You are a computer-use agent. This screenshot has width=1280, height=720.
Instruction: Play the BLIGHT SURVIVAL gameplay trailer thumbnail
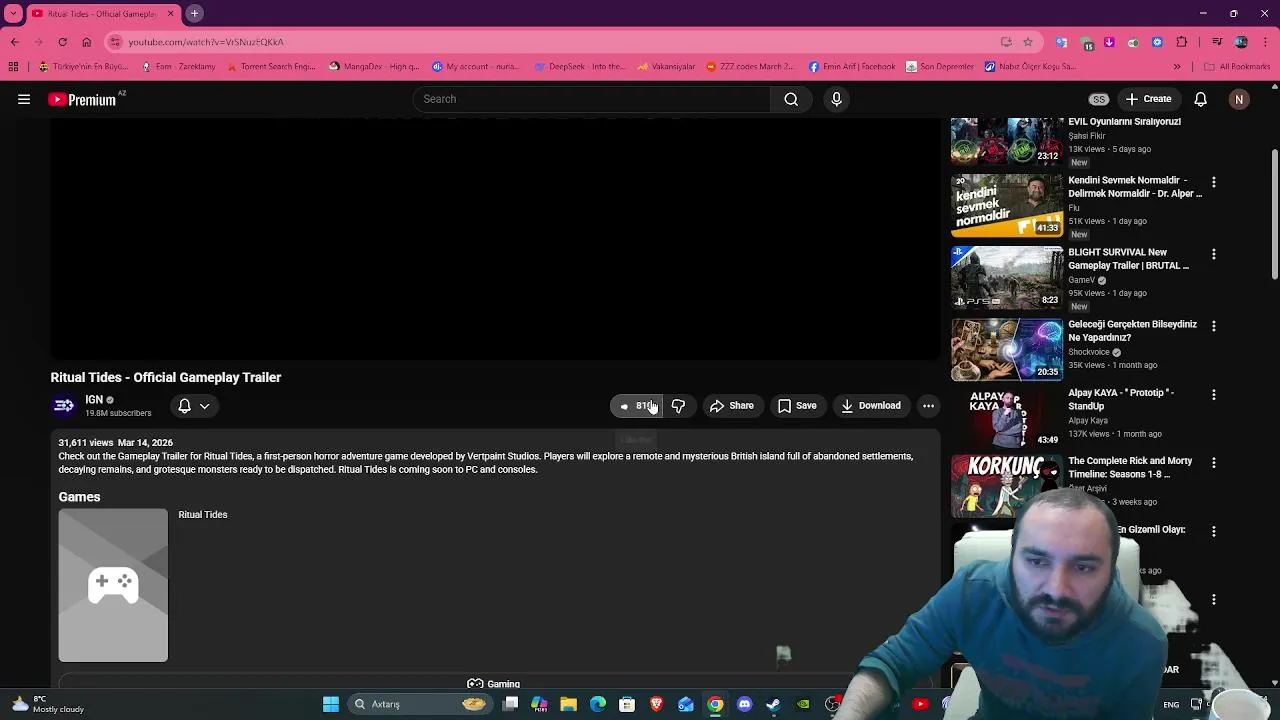1007,277
